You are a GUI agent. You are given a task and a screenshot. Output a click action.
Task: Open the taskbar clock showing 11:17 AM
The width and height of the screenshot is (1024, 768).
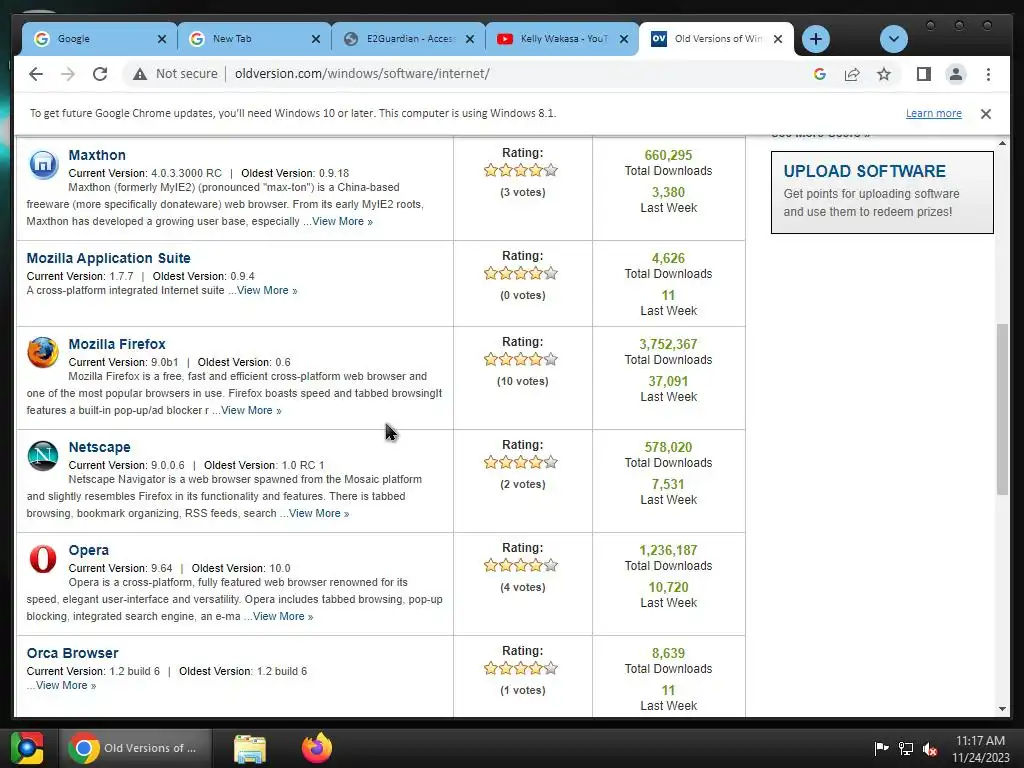click(x=981, y=749)
